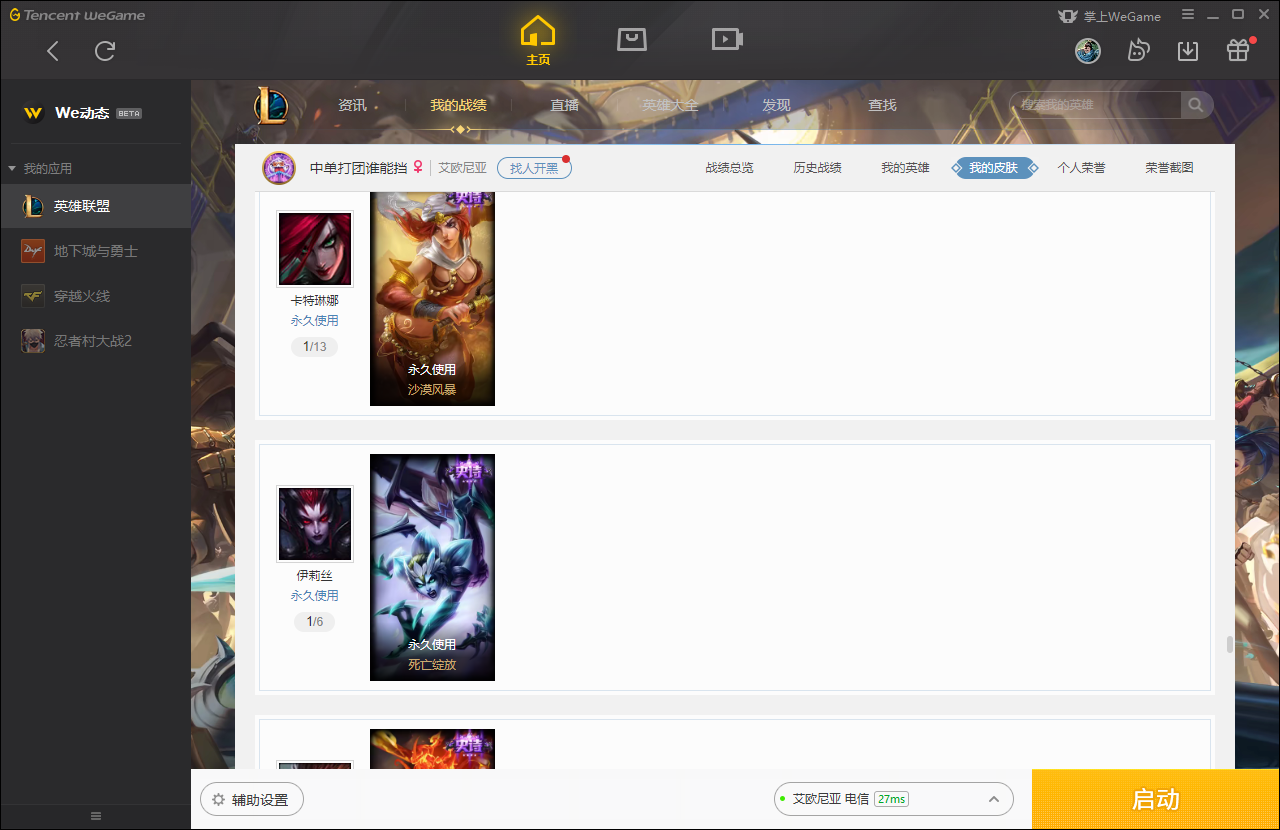
Task: Click the 伊莉丝 champion portrait
Action: [315, 524]
